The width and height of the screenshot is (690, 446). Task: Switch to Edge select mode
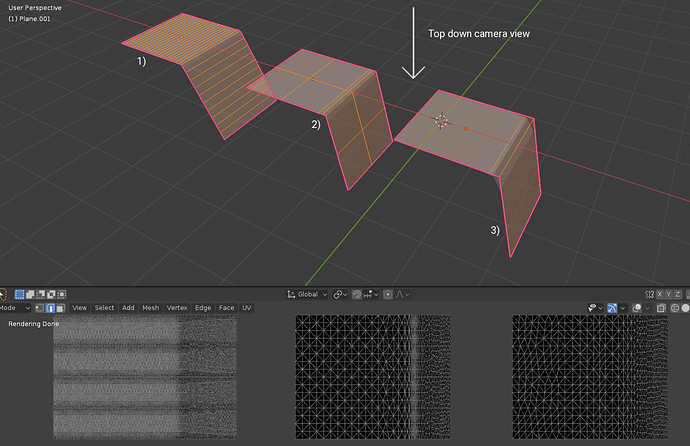(50, 308)
